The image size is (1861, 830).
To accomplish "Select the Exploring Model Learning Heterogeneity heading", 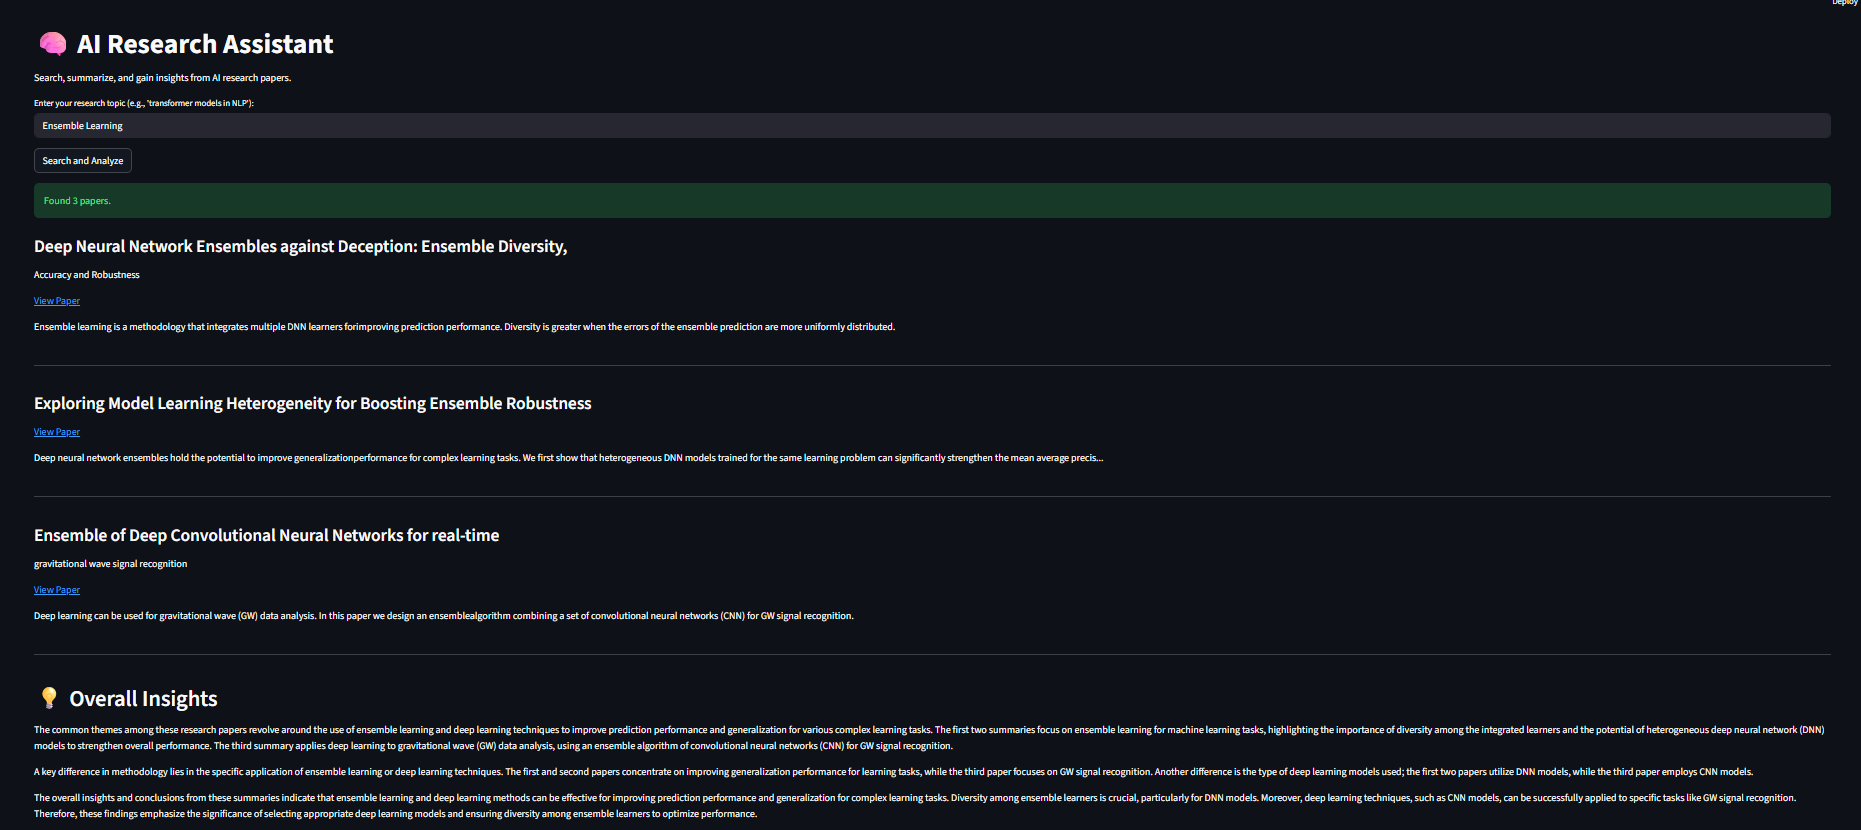I will point(312,404).
